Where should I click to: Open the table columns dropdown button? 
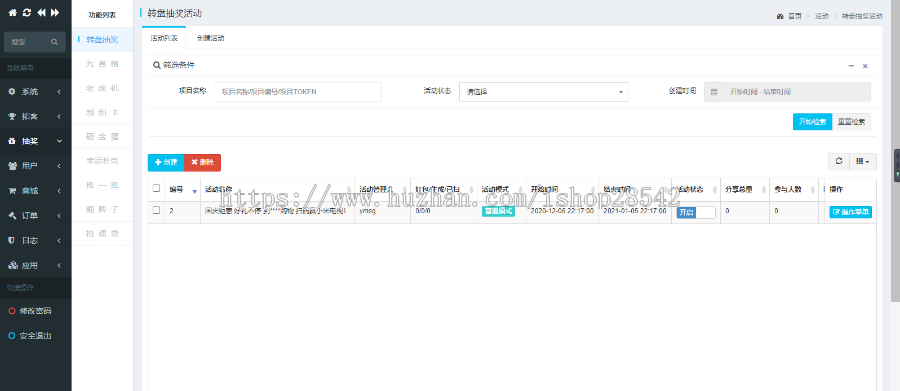tap(863, 162)
